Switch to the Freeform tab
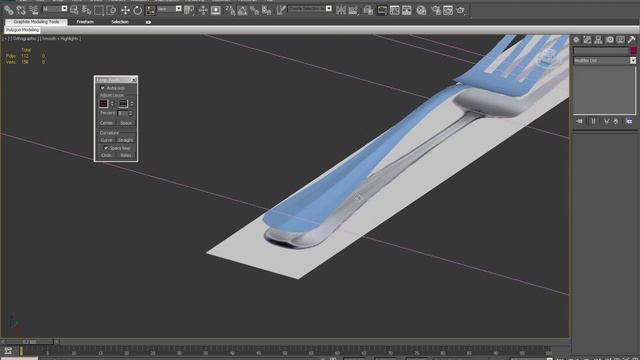This screenshot has width=640, height=360. pos(85,22)
